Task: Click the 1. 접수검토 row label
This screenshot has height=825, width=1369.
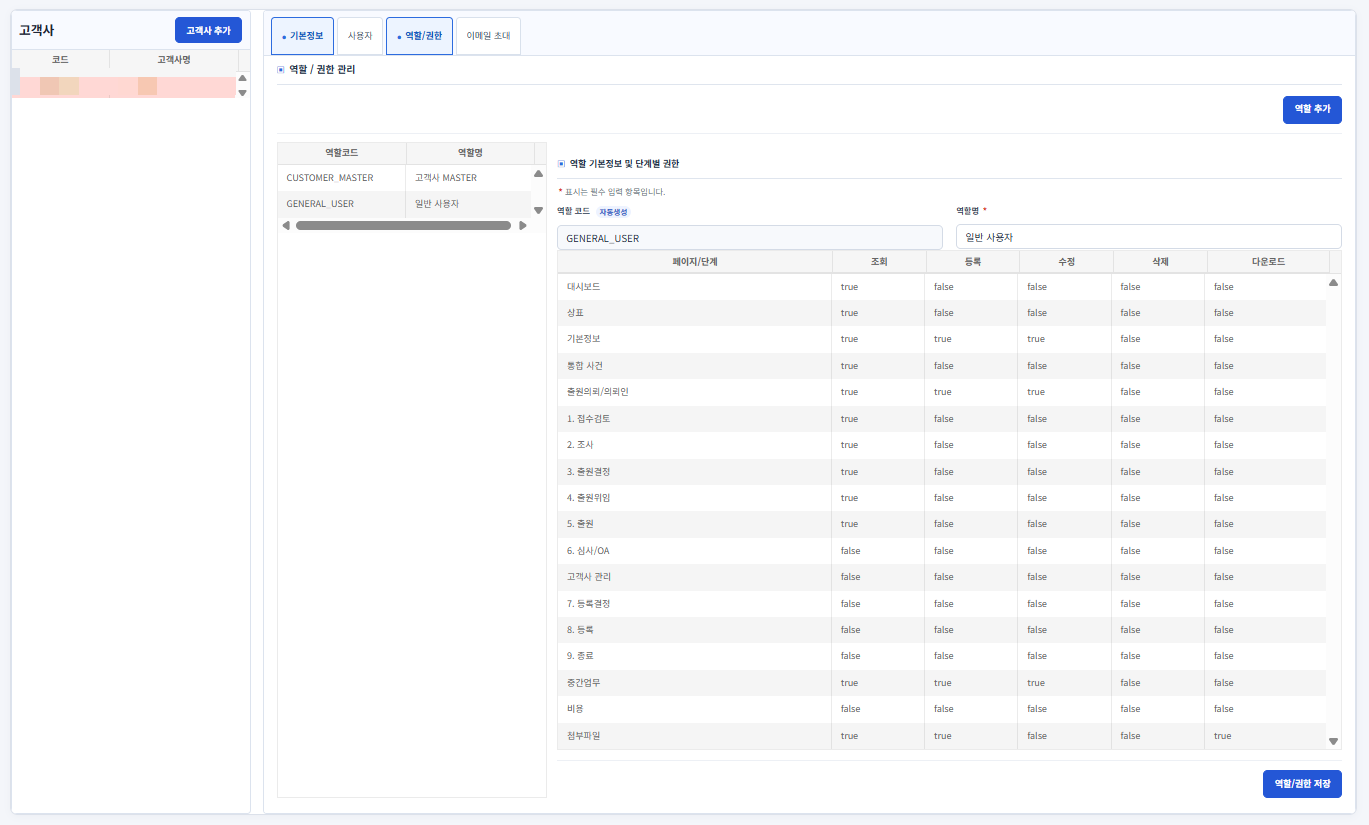Action: point(589,419)
